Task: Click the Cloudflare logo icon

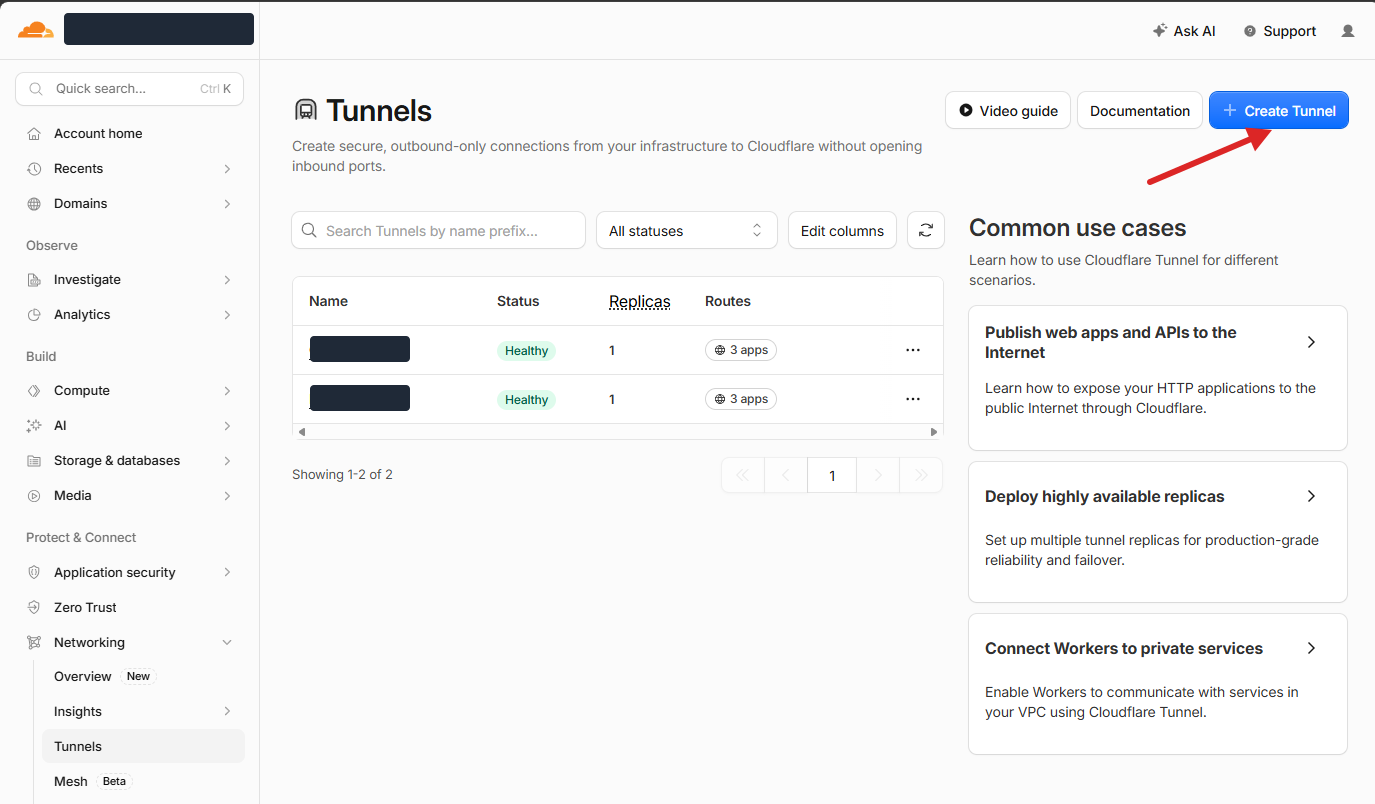Action: 35,30
